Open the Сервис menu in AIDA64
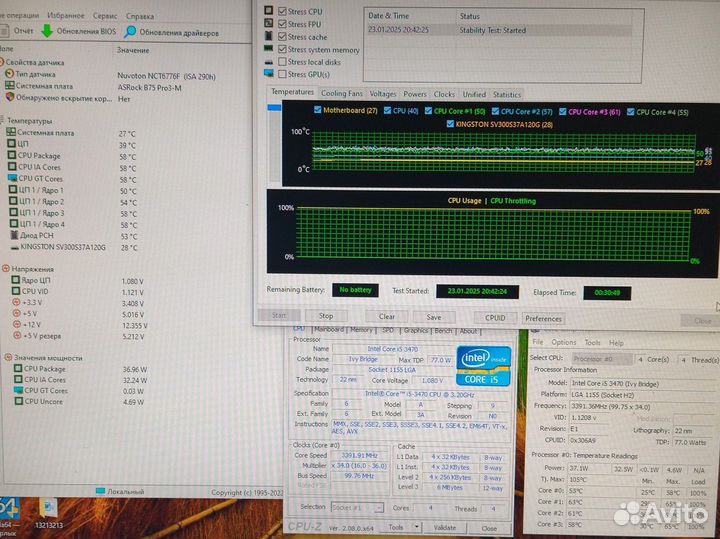The image size is (720, 539). pyautogui.click(x=105, y=16)
